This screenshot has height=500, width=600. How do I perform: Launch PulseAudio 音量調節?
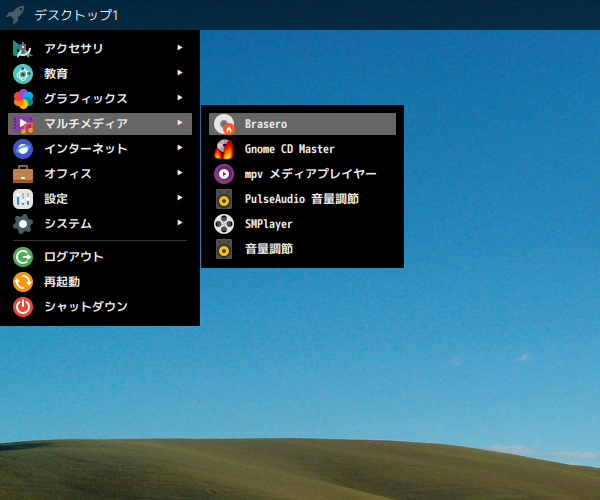tap(302, 199)
